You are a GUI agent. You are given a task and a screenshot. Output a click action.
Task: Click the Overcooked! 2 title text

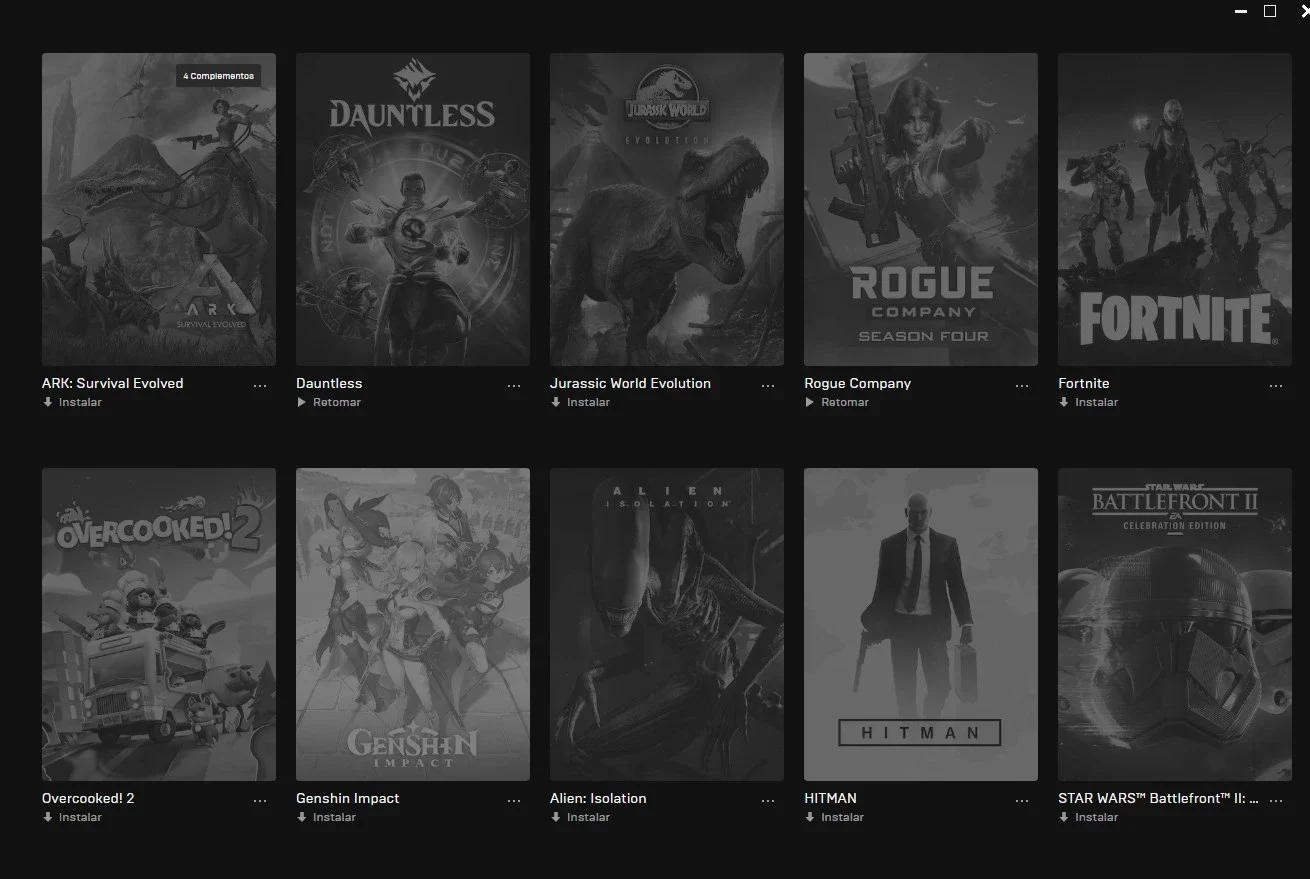point(88,798)
